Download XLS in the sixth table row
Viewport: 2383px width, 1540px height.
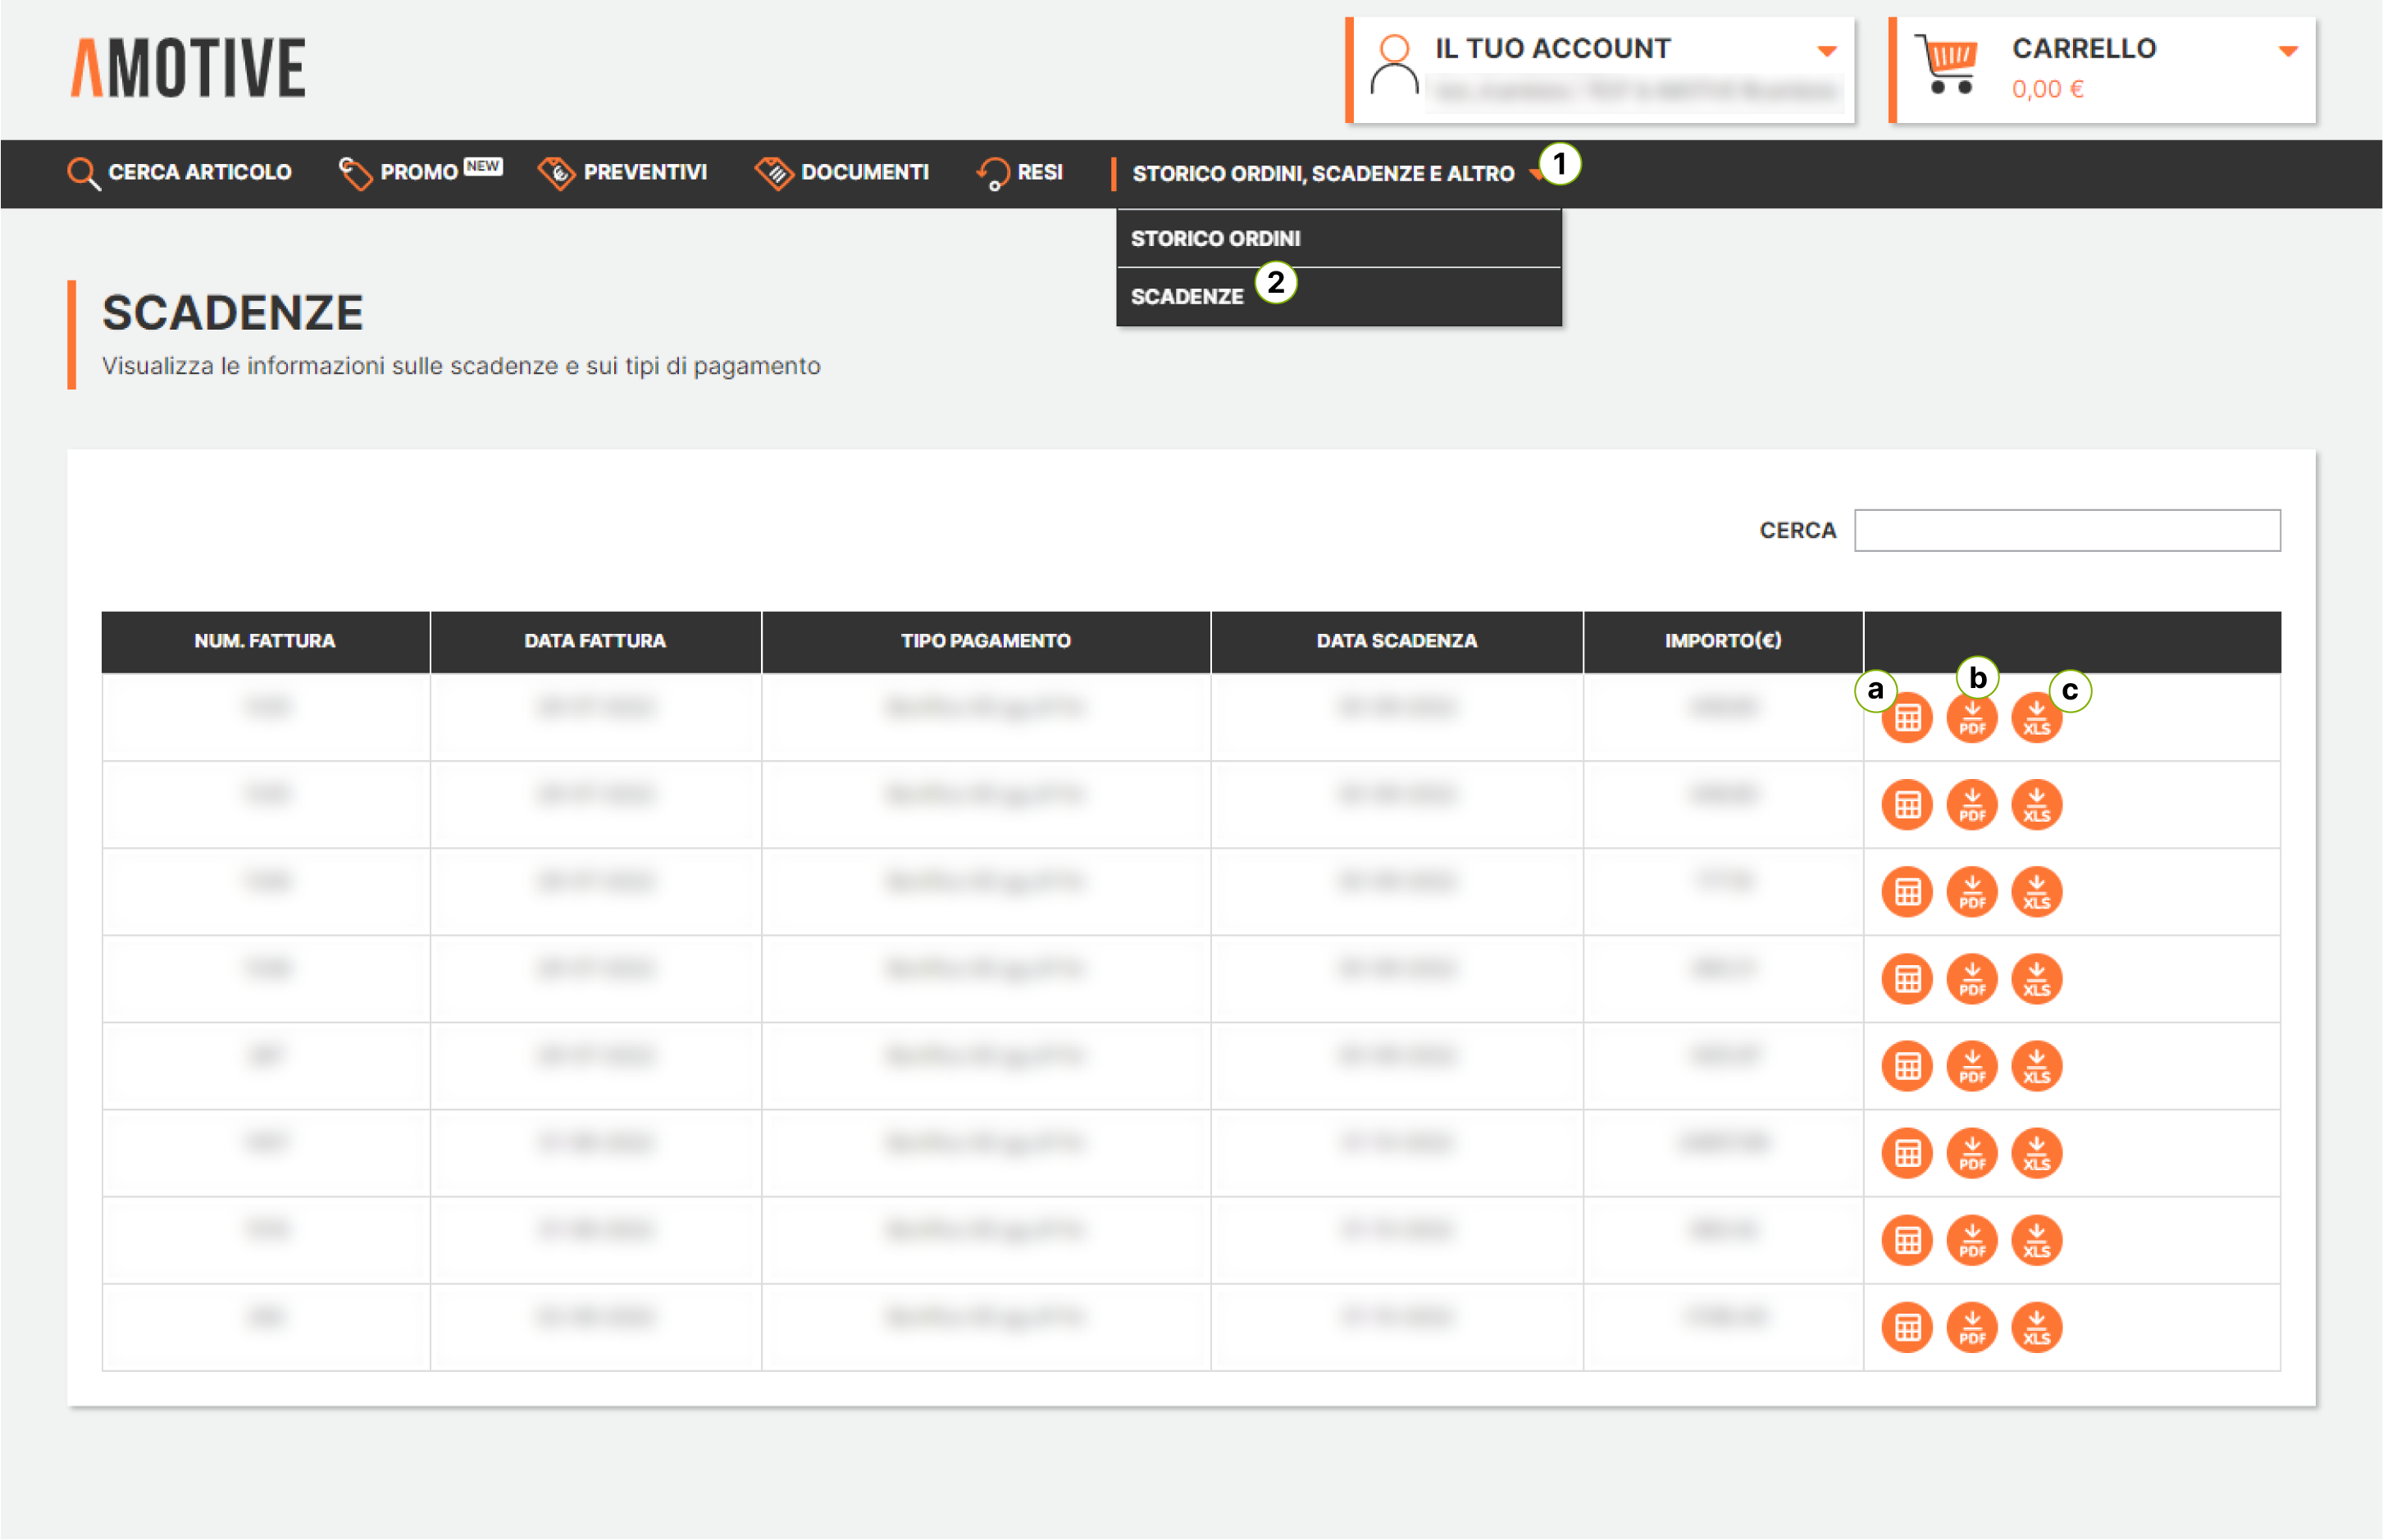click(x=2036, y=1153)
